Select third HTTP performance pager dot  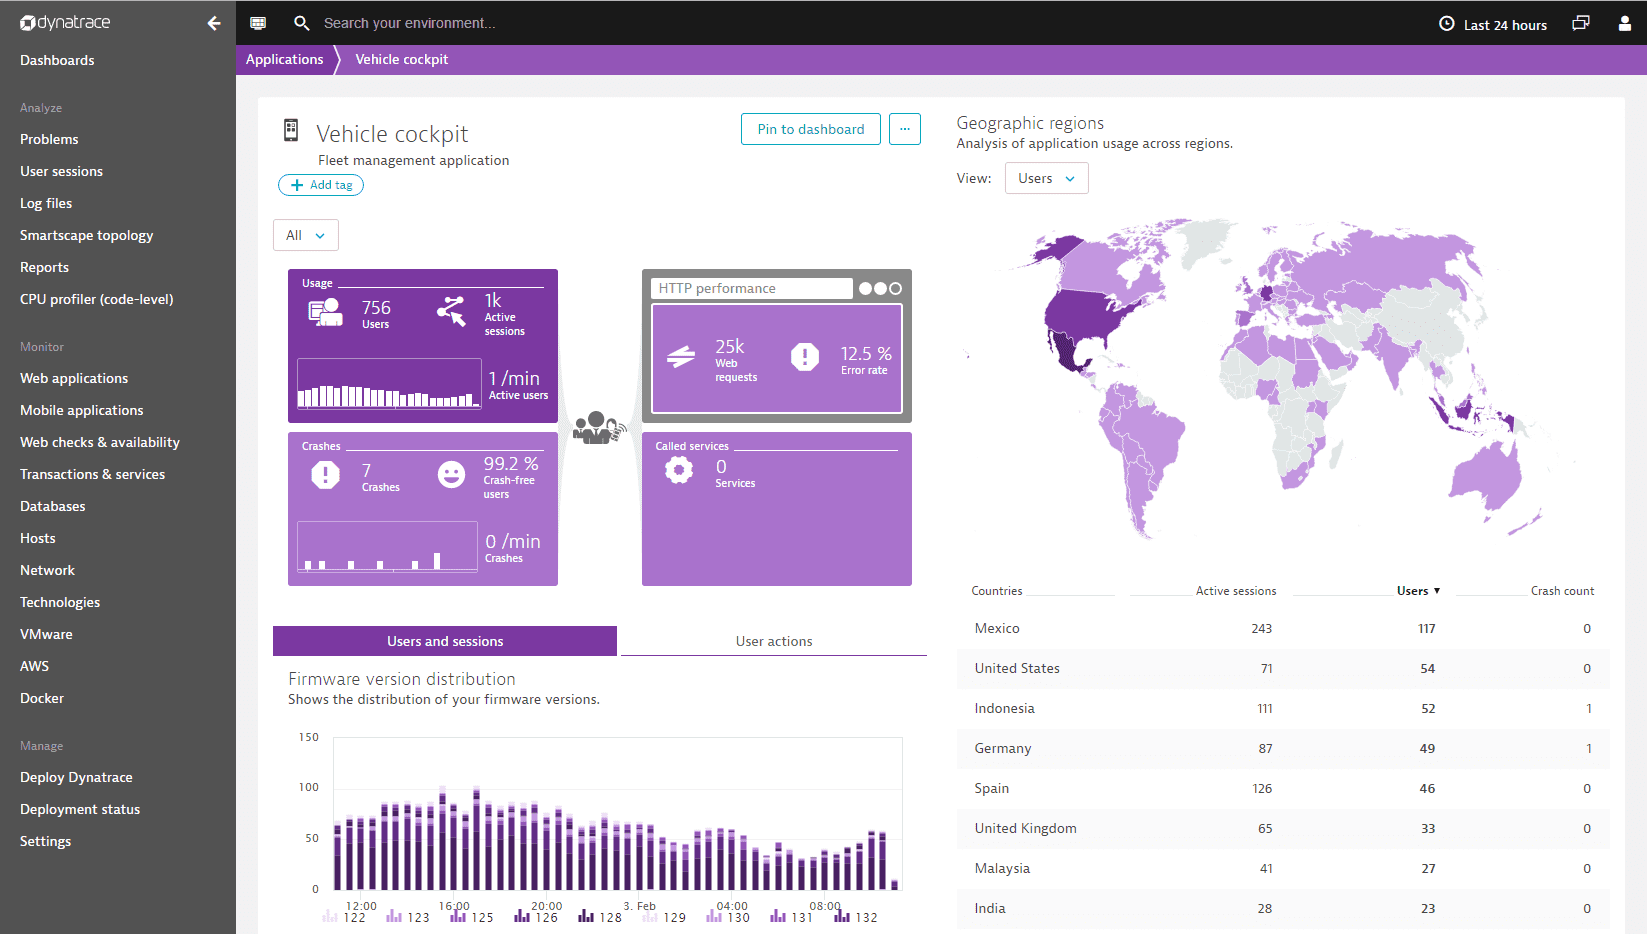[895, 288]
